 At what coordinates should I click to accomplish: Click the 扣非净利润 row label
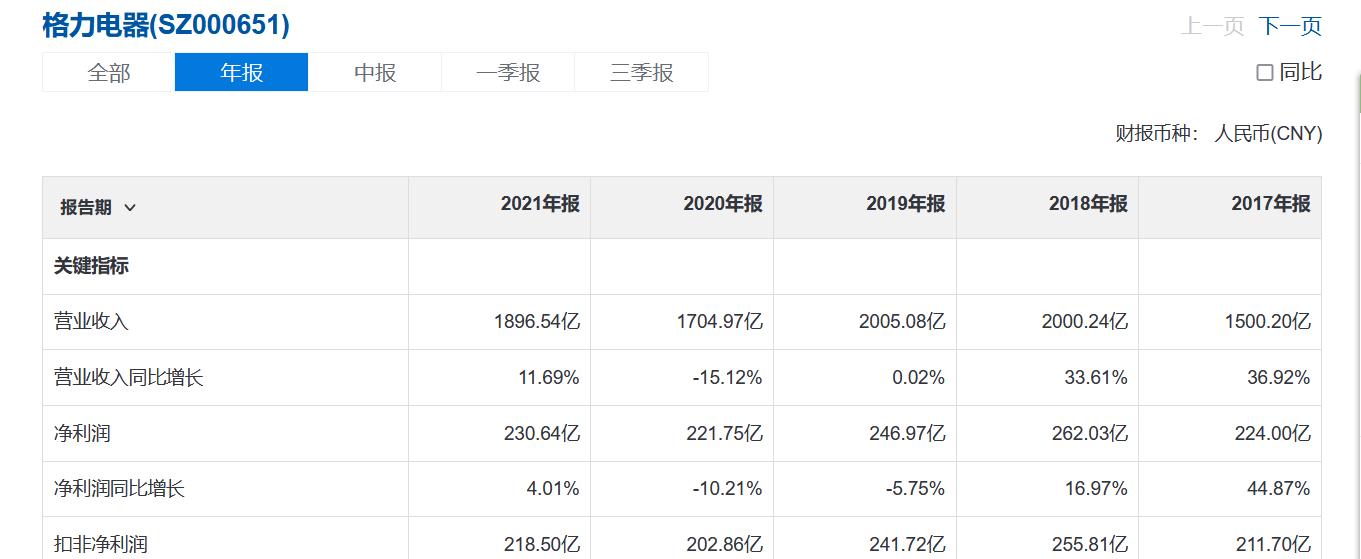(100, 545)
